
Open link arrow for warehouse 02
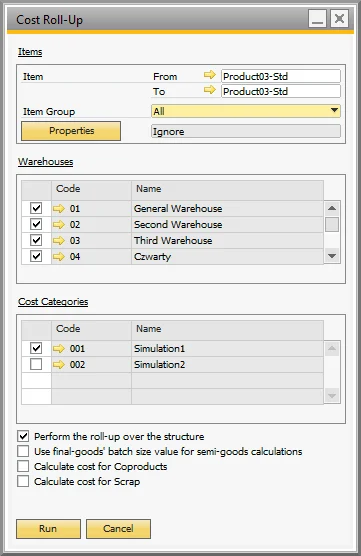[x=59, y=224]
